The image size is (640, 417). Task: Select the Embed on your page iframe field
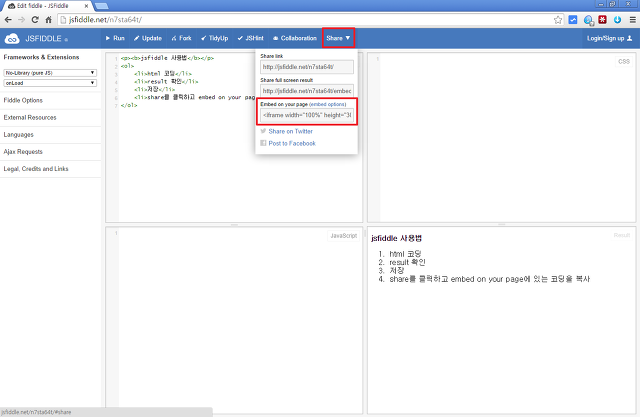[307, 115]
